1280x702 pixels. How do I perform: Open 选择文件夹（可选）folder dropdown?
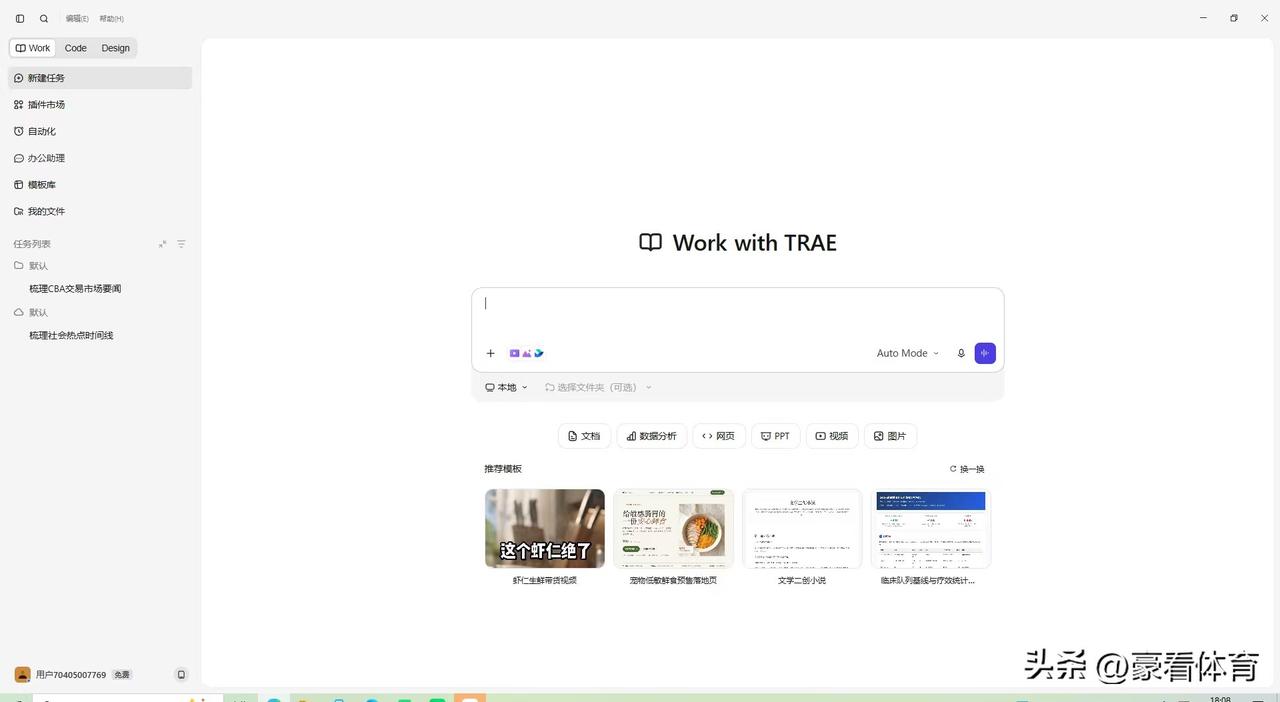click(x=598, y=388)
